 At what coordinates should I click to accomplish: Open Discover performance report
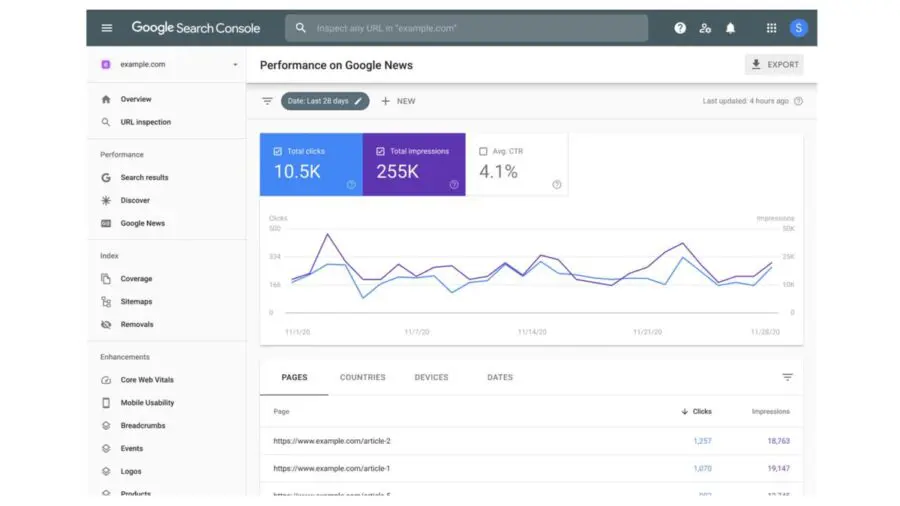click(135, 201)
